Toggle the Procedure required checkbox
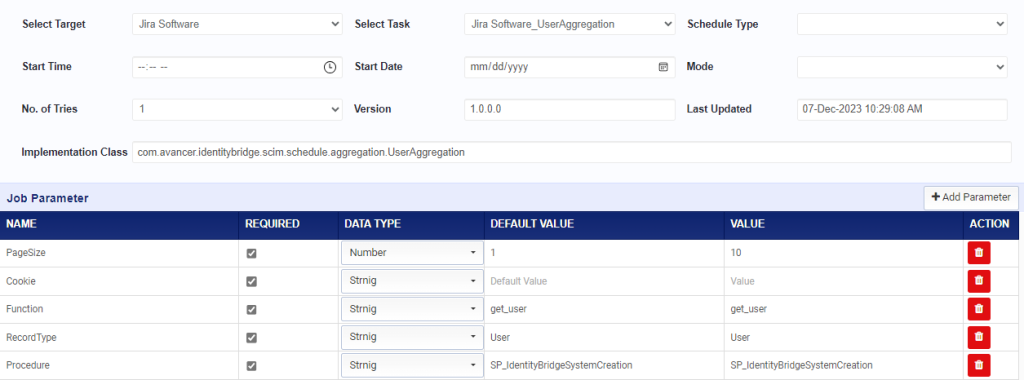This screenshot has height=380, width=1024. click(251, 366)
